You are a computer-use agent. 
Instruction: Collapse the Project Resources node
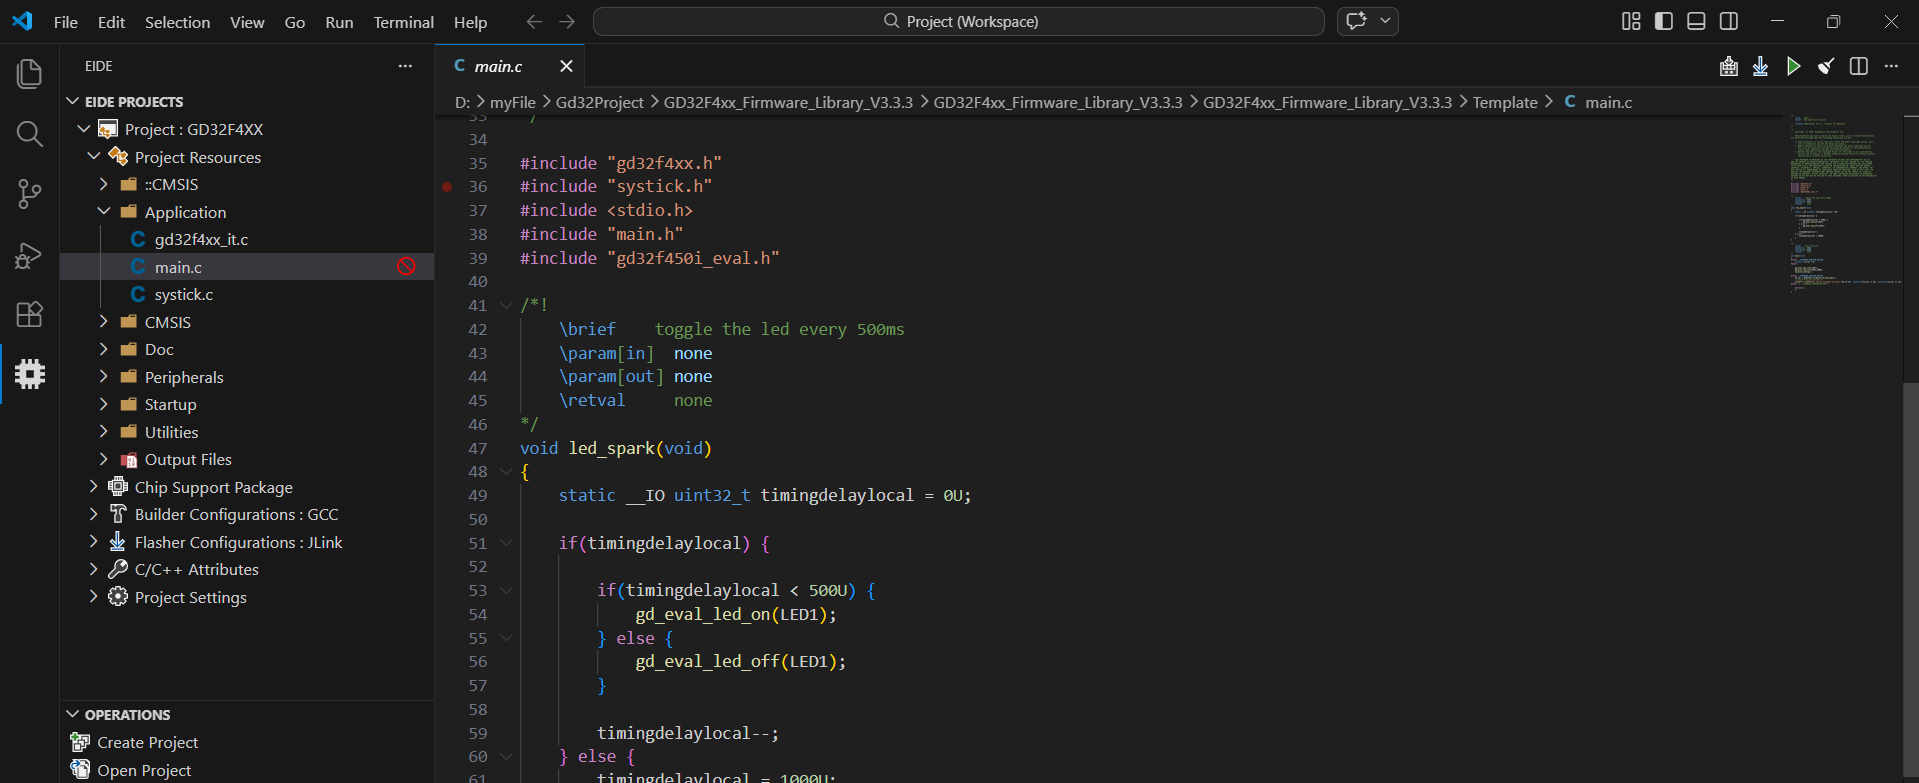pos(94,157)
